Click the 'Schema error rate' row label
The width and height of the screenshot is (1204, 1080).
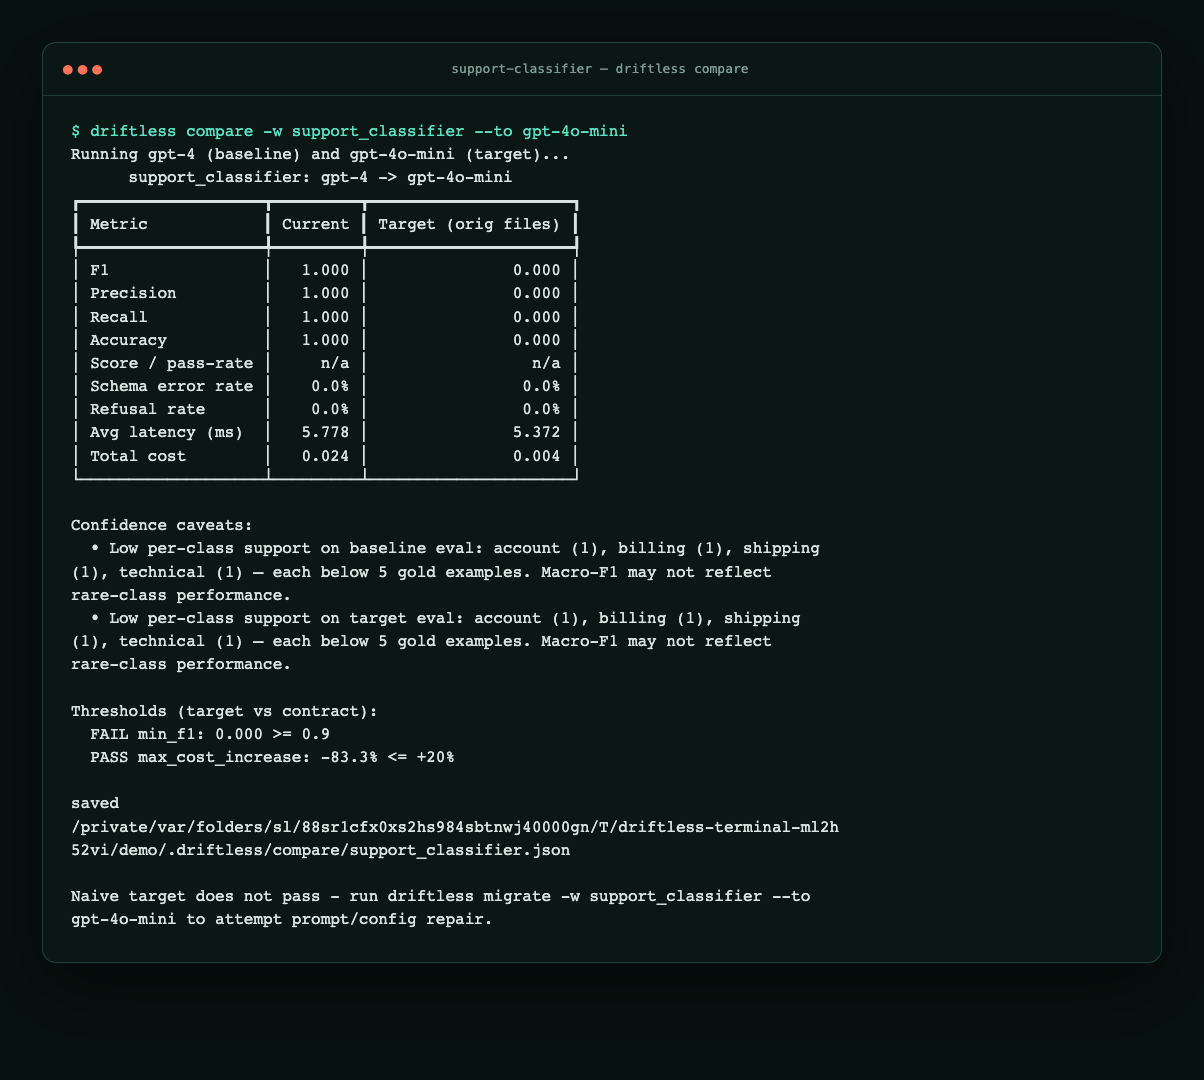tap(171, 386)
